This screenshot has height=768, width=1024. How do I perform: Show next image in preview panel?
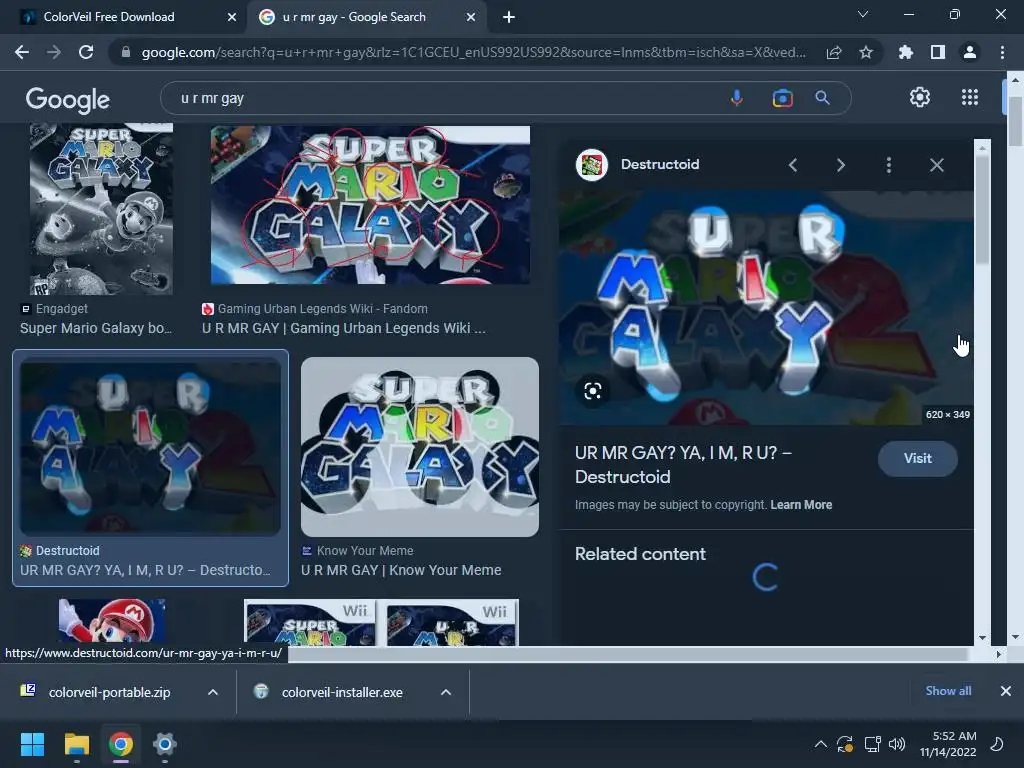(x=840, y=165)
